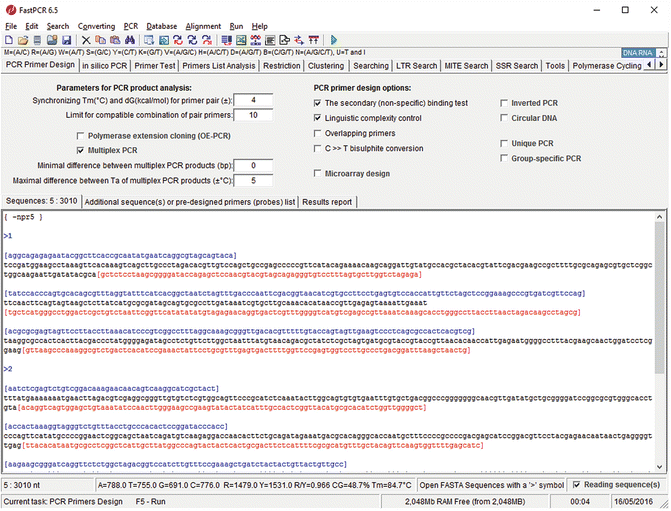Disable Linguistic complexity control
This screenshot has height=511, width=671.
(317, 118)
